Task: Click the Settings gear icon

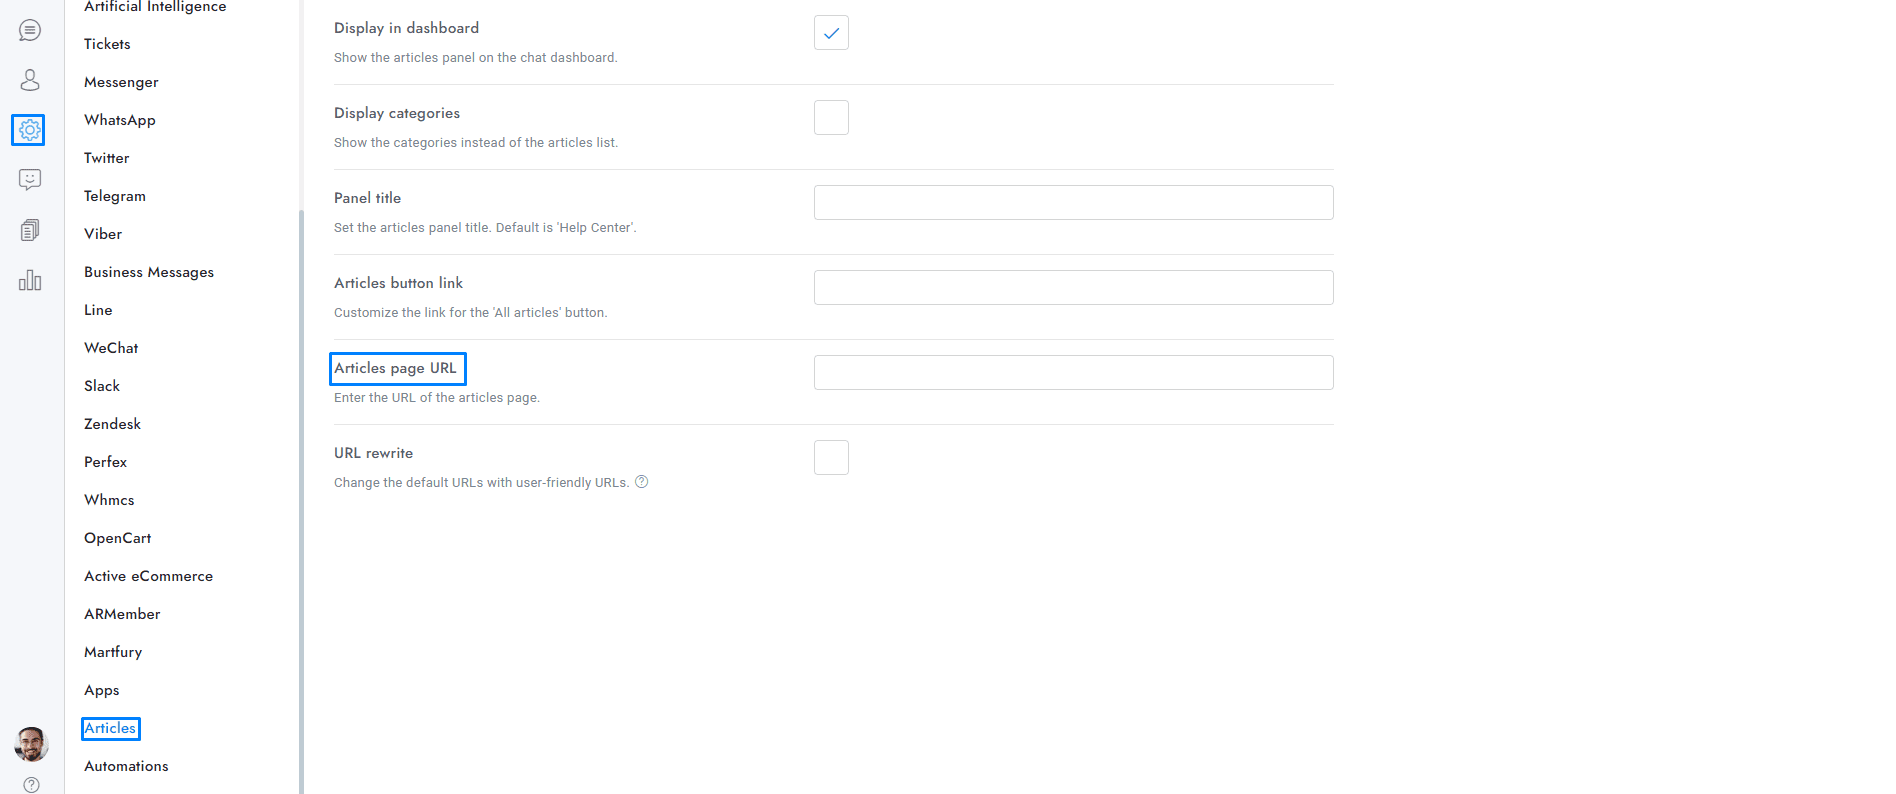Action: pyautogui.click(x=29, y=130)
